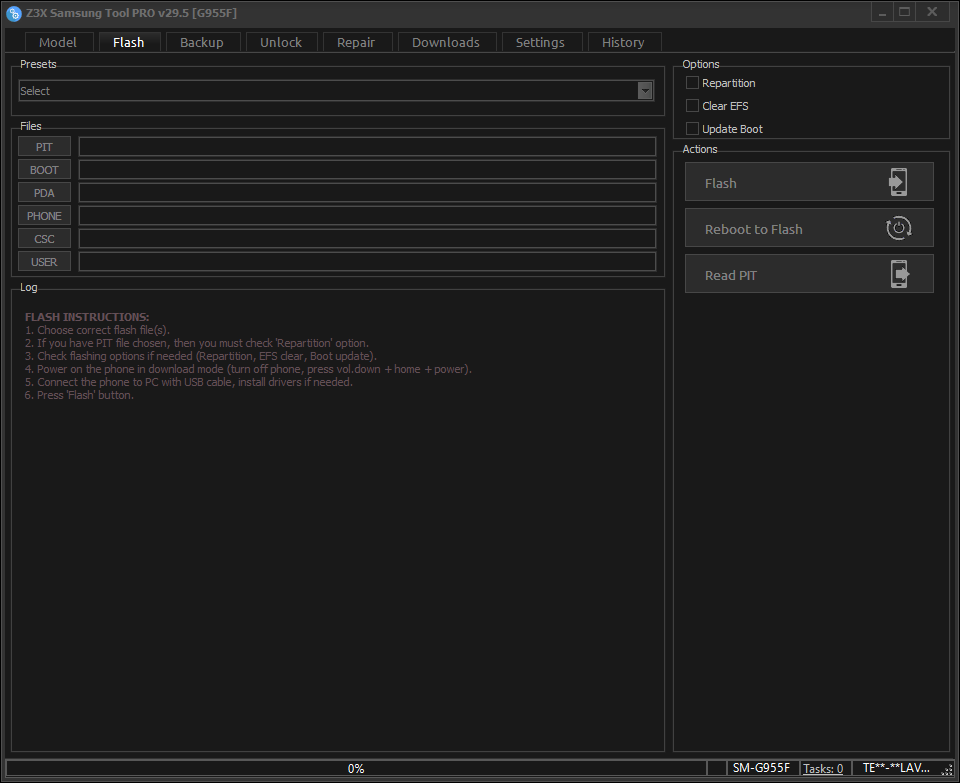The height and width of the screenshot is (783, 960).
Task: View the History tab
Action: [624, 42]
